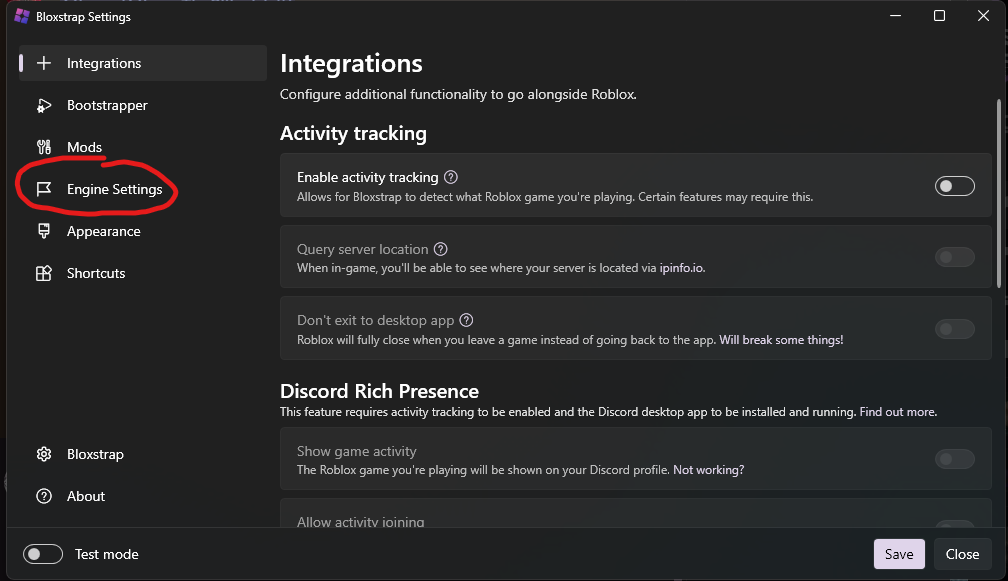Screen dimensions: 1008x581
Task: Click the Bootstrapper sidebar icon
Action: coord(43,105)
